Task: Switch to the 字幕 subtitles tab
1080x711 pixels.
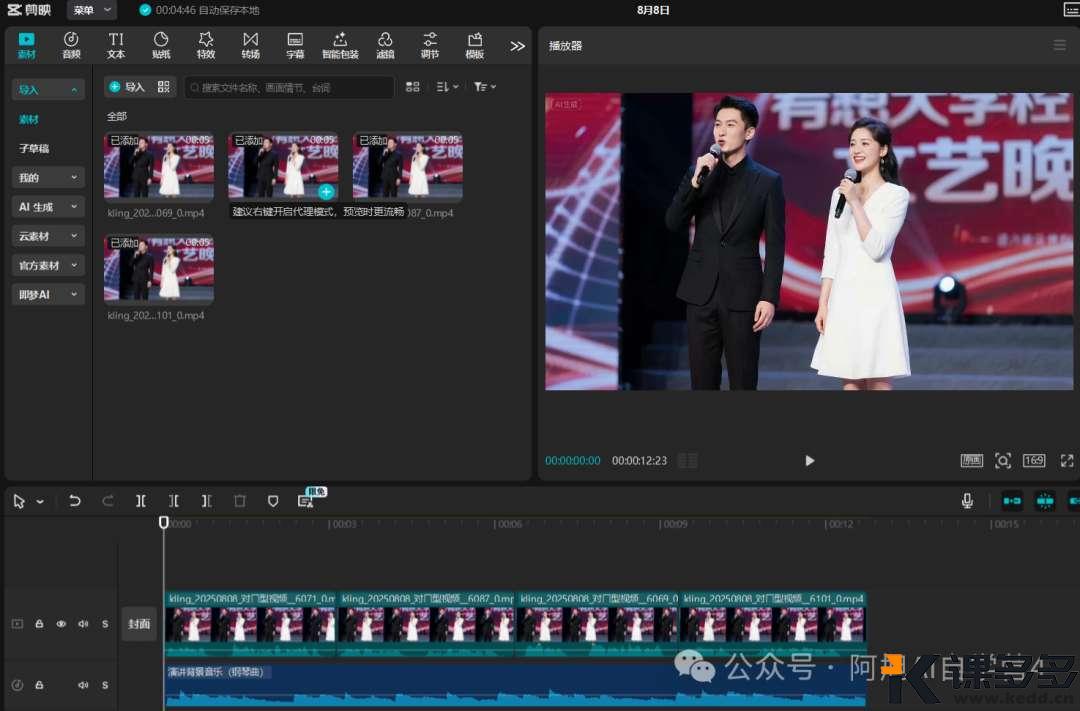Action: tap(295, 45)
